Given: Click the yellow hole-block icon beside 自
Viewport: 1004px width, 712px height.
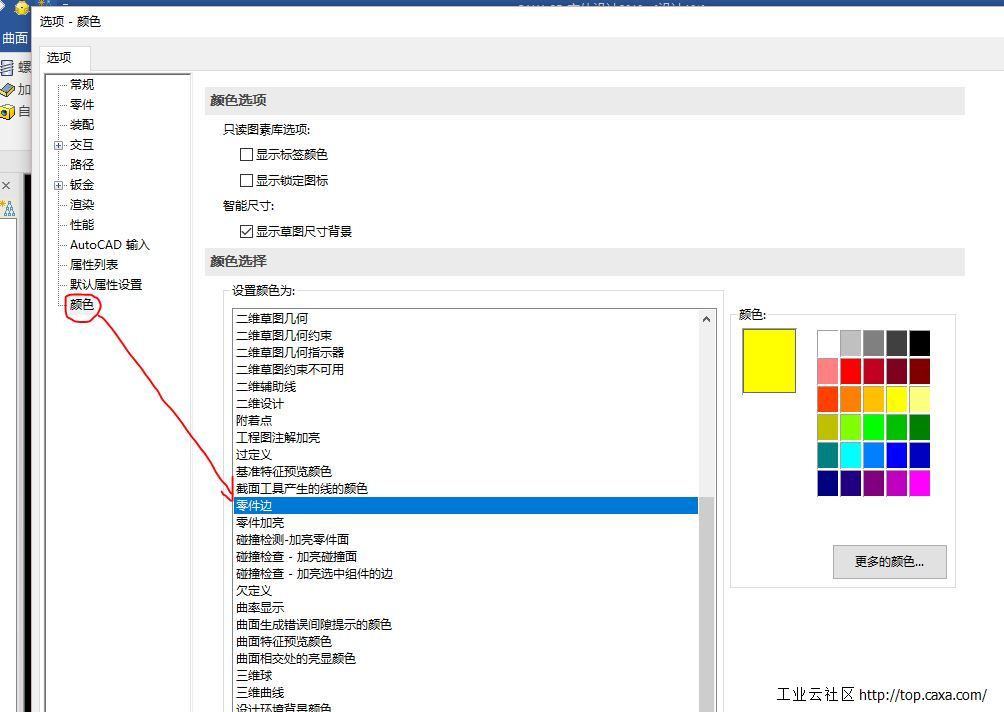Looking at the screenshot, I should (x=8, y=112).
